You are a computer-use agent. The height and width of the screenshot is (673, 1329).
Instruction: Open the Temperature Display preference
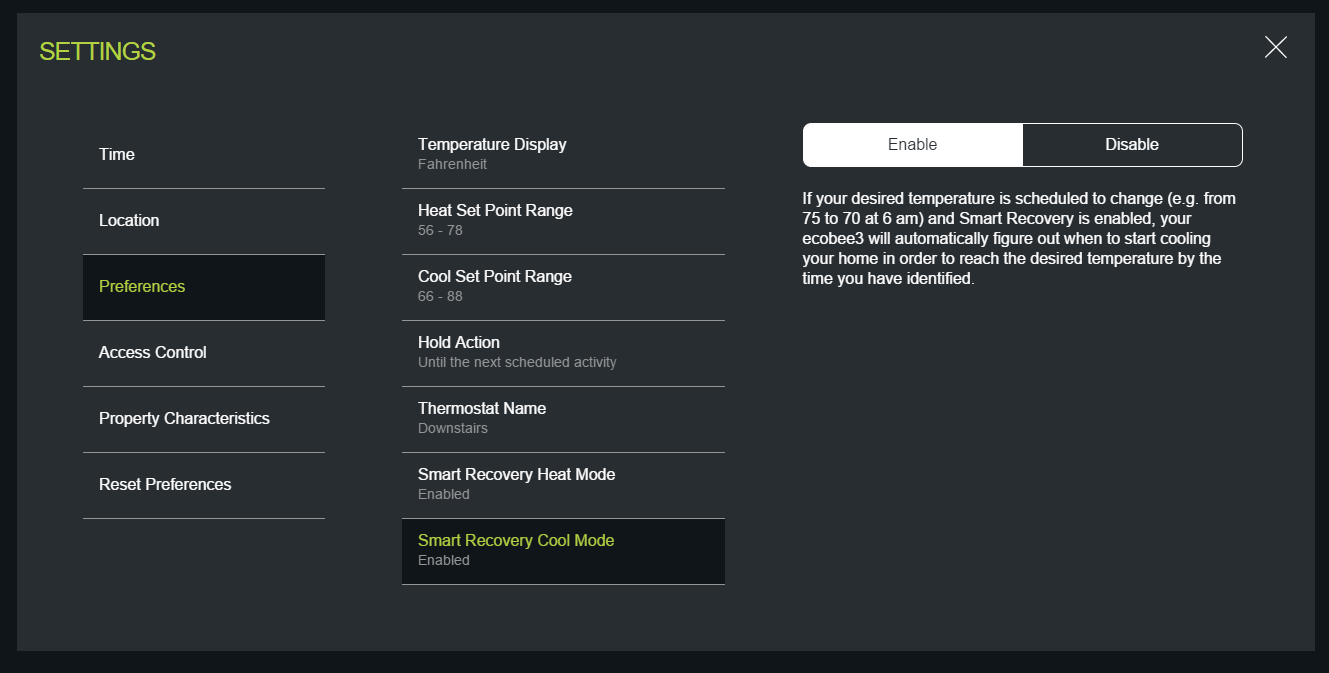point(562,154)
